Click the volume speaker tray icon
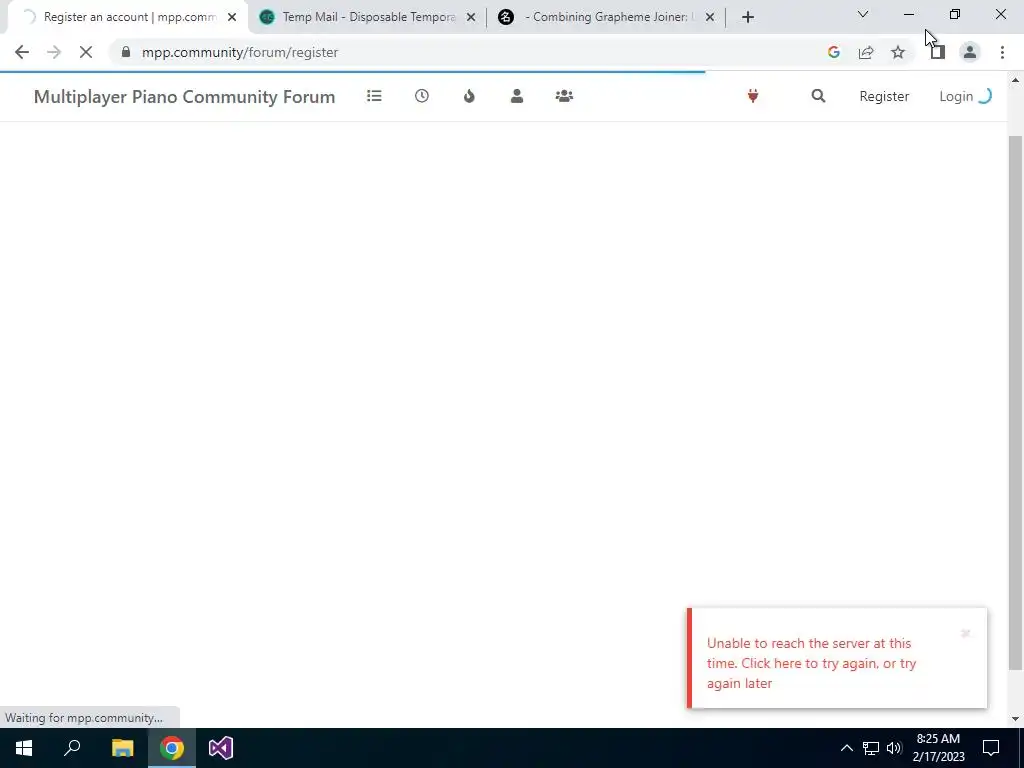Image resolution: width=1024 pixels, height=768 pixels. 894,748
